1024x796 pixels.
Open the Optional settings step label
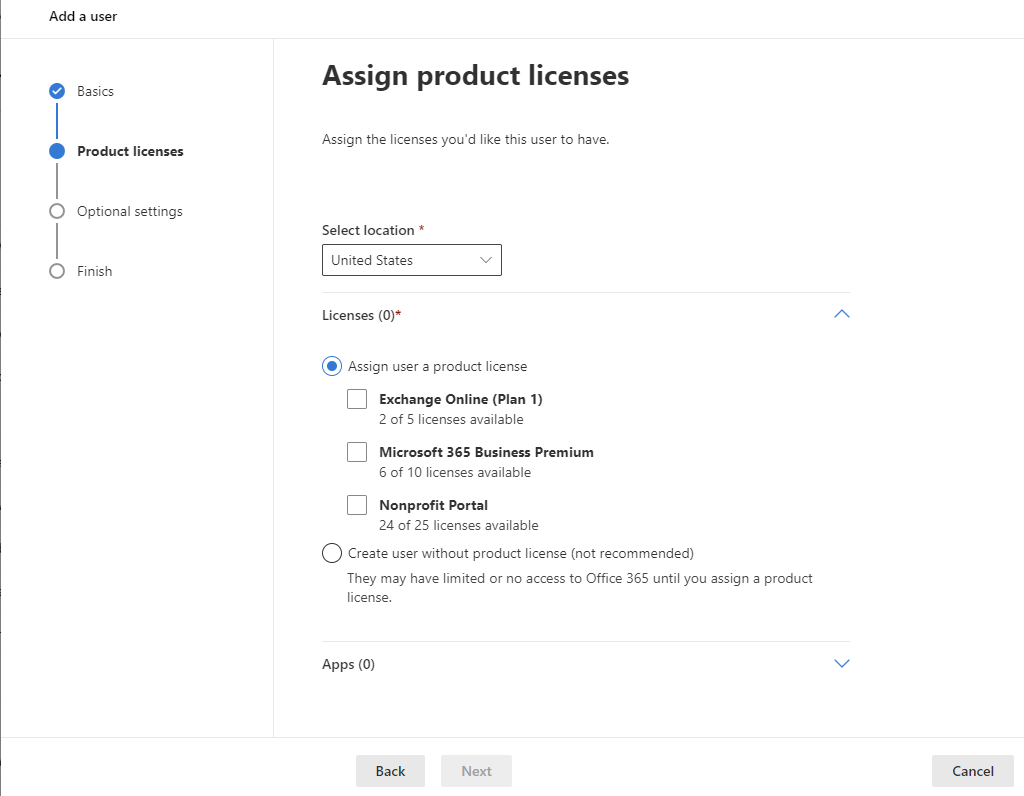(130, 211)
